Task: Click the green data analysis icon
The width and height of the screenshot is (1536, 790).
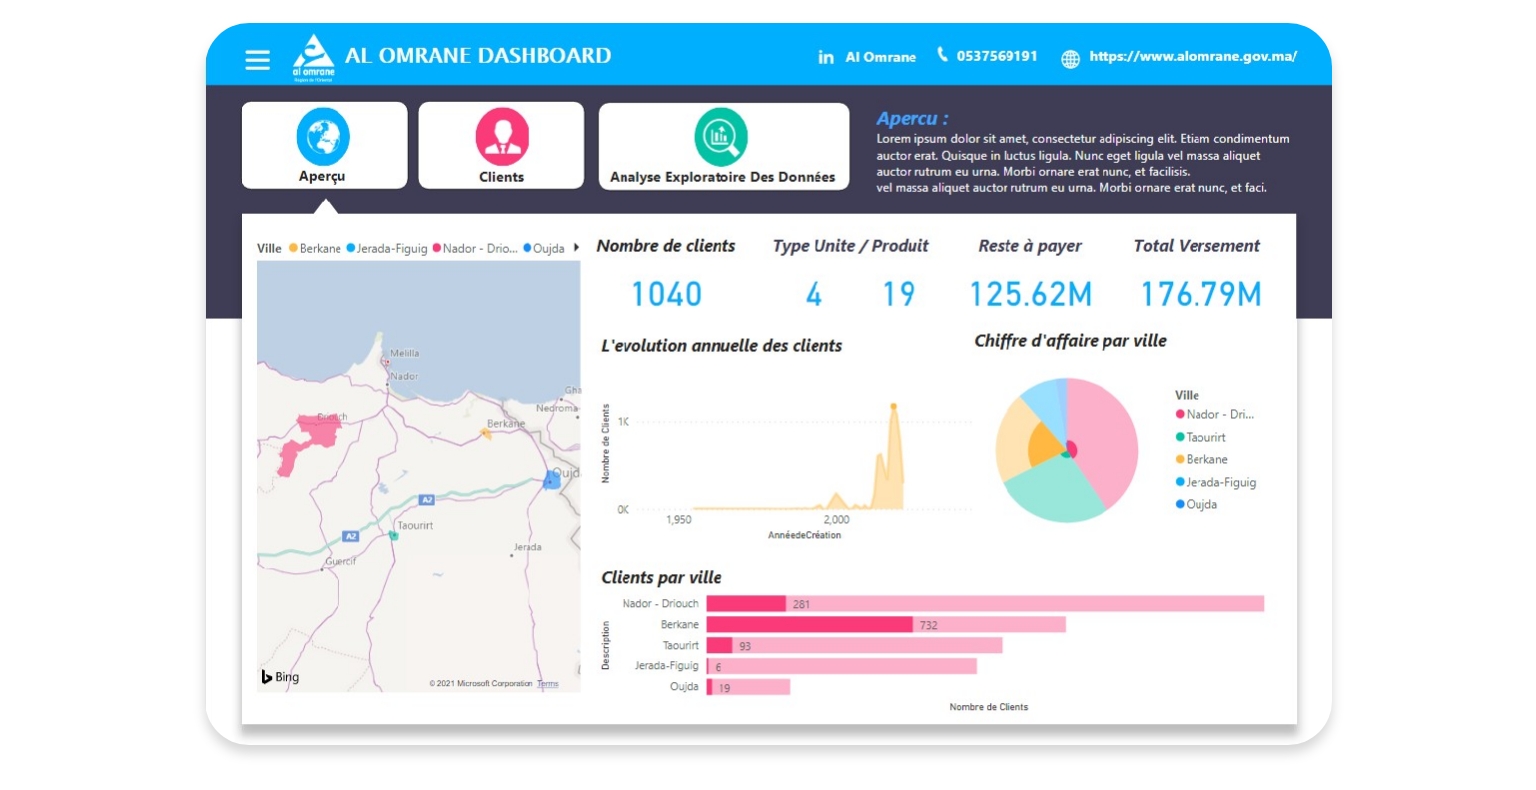Action: pos(721,137)
